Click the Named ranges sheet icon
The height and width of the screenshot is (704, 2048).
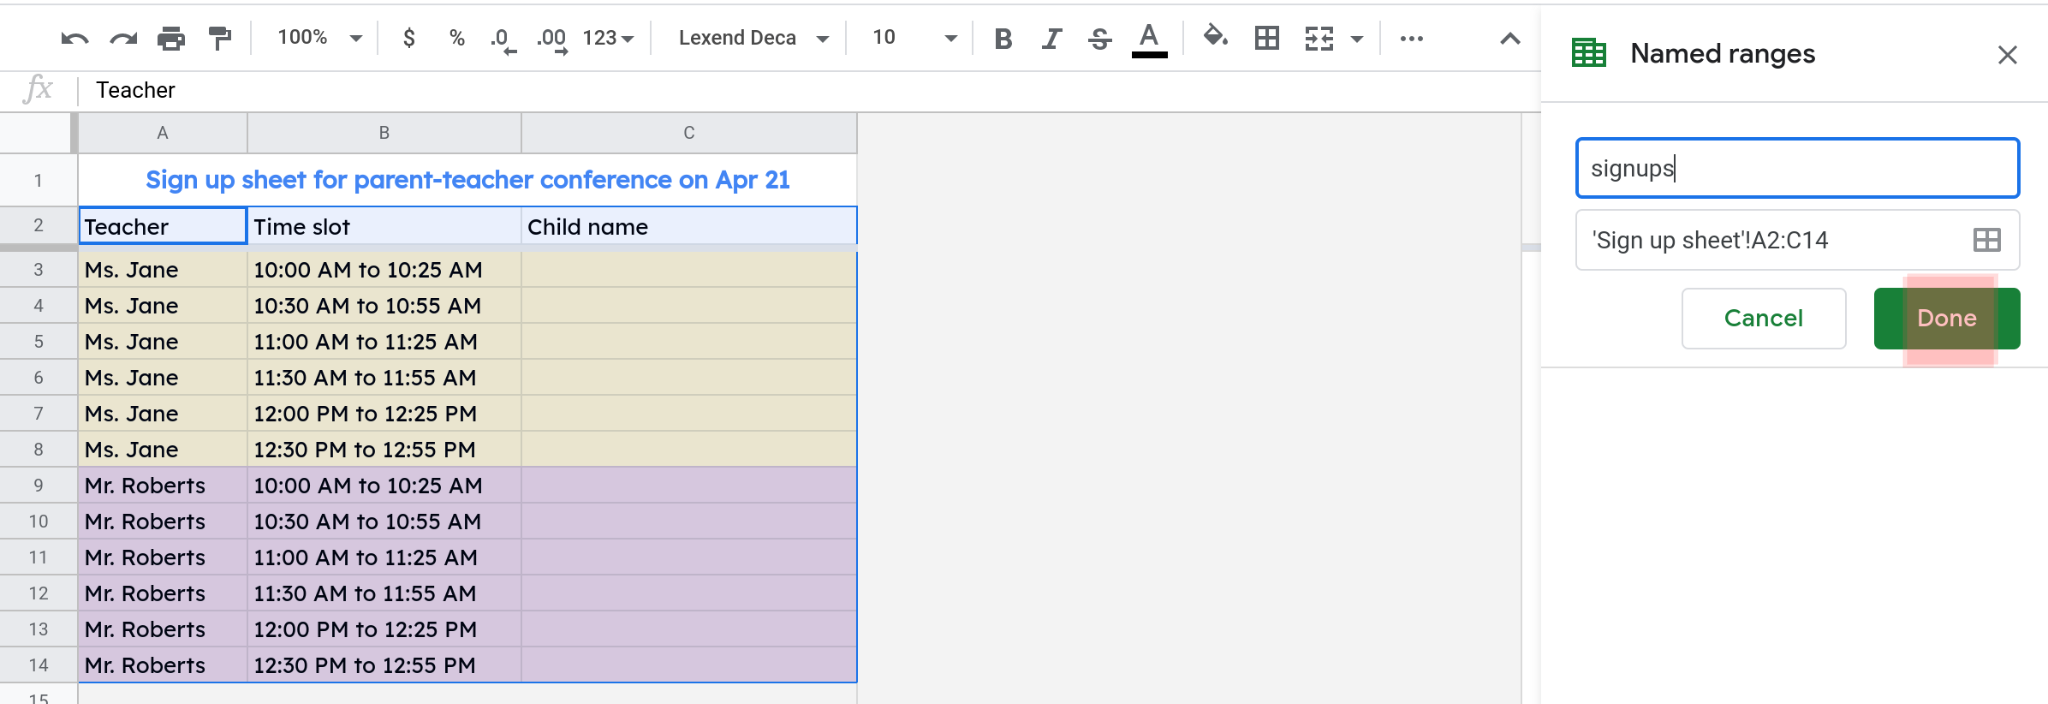(x=1588, y=53)
